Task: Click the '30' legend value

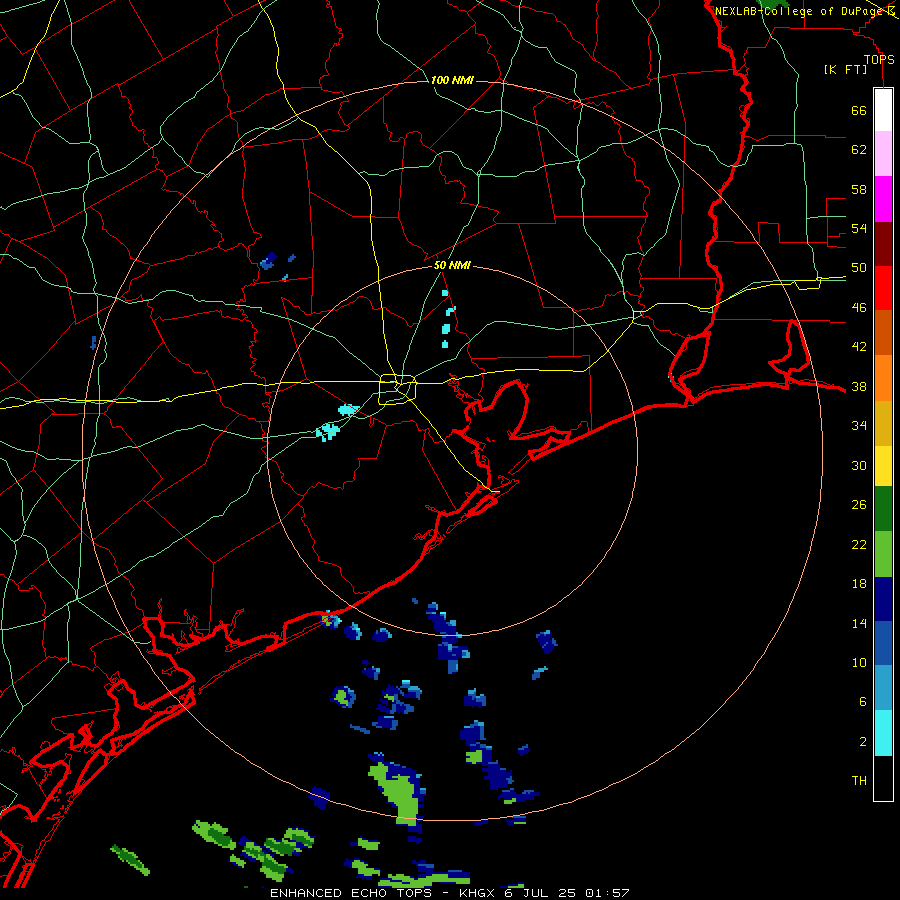Action: 859,465
